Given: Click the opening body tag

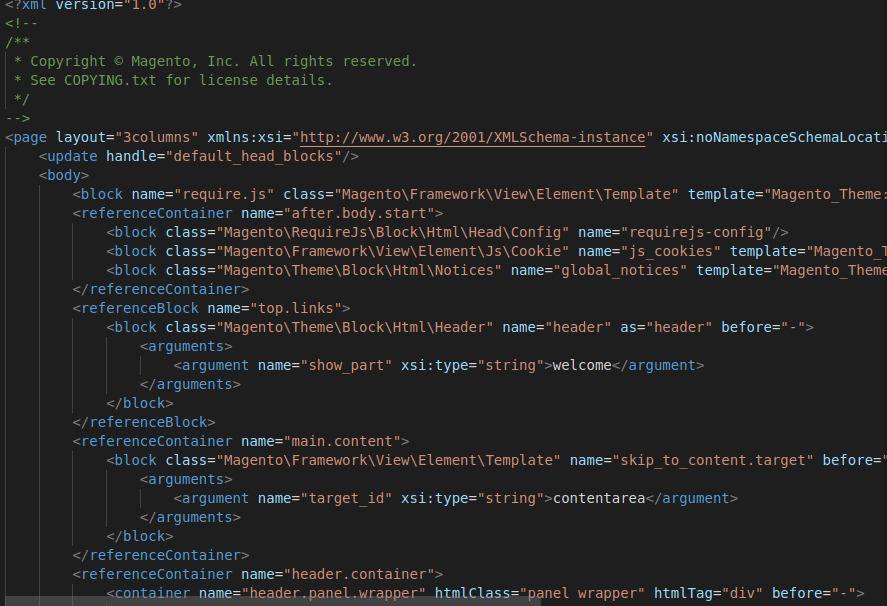Looking at the screenshot, I should click(64, 175).
